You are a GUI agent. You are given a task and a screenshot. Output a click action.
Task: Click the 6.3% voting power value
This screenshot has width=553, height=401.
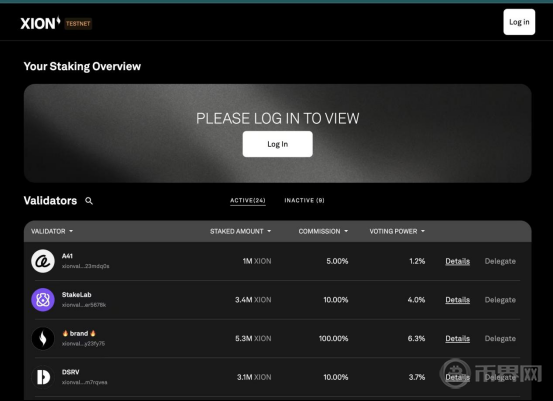416,339
